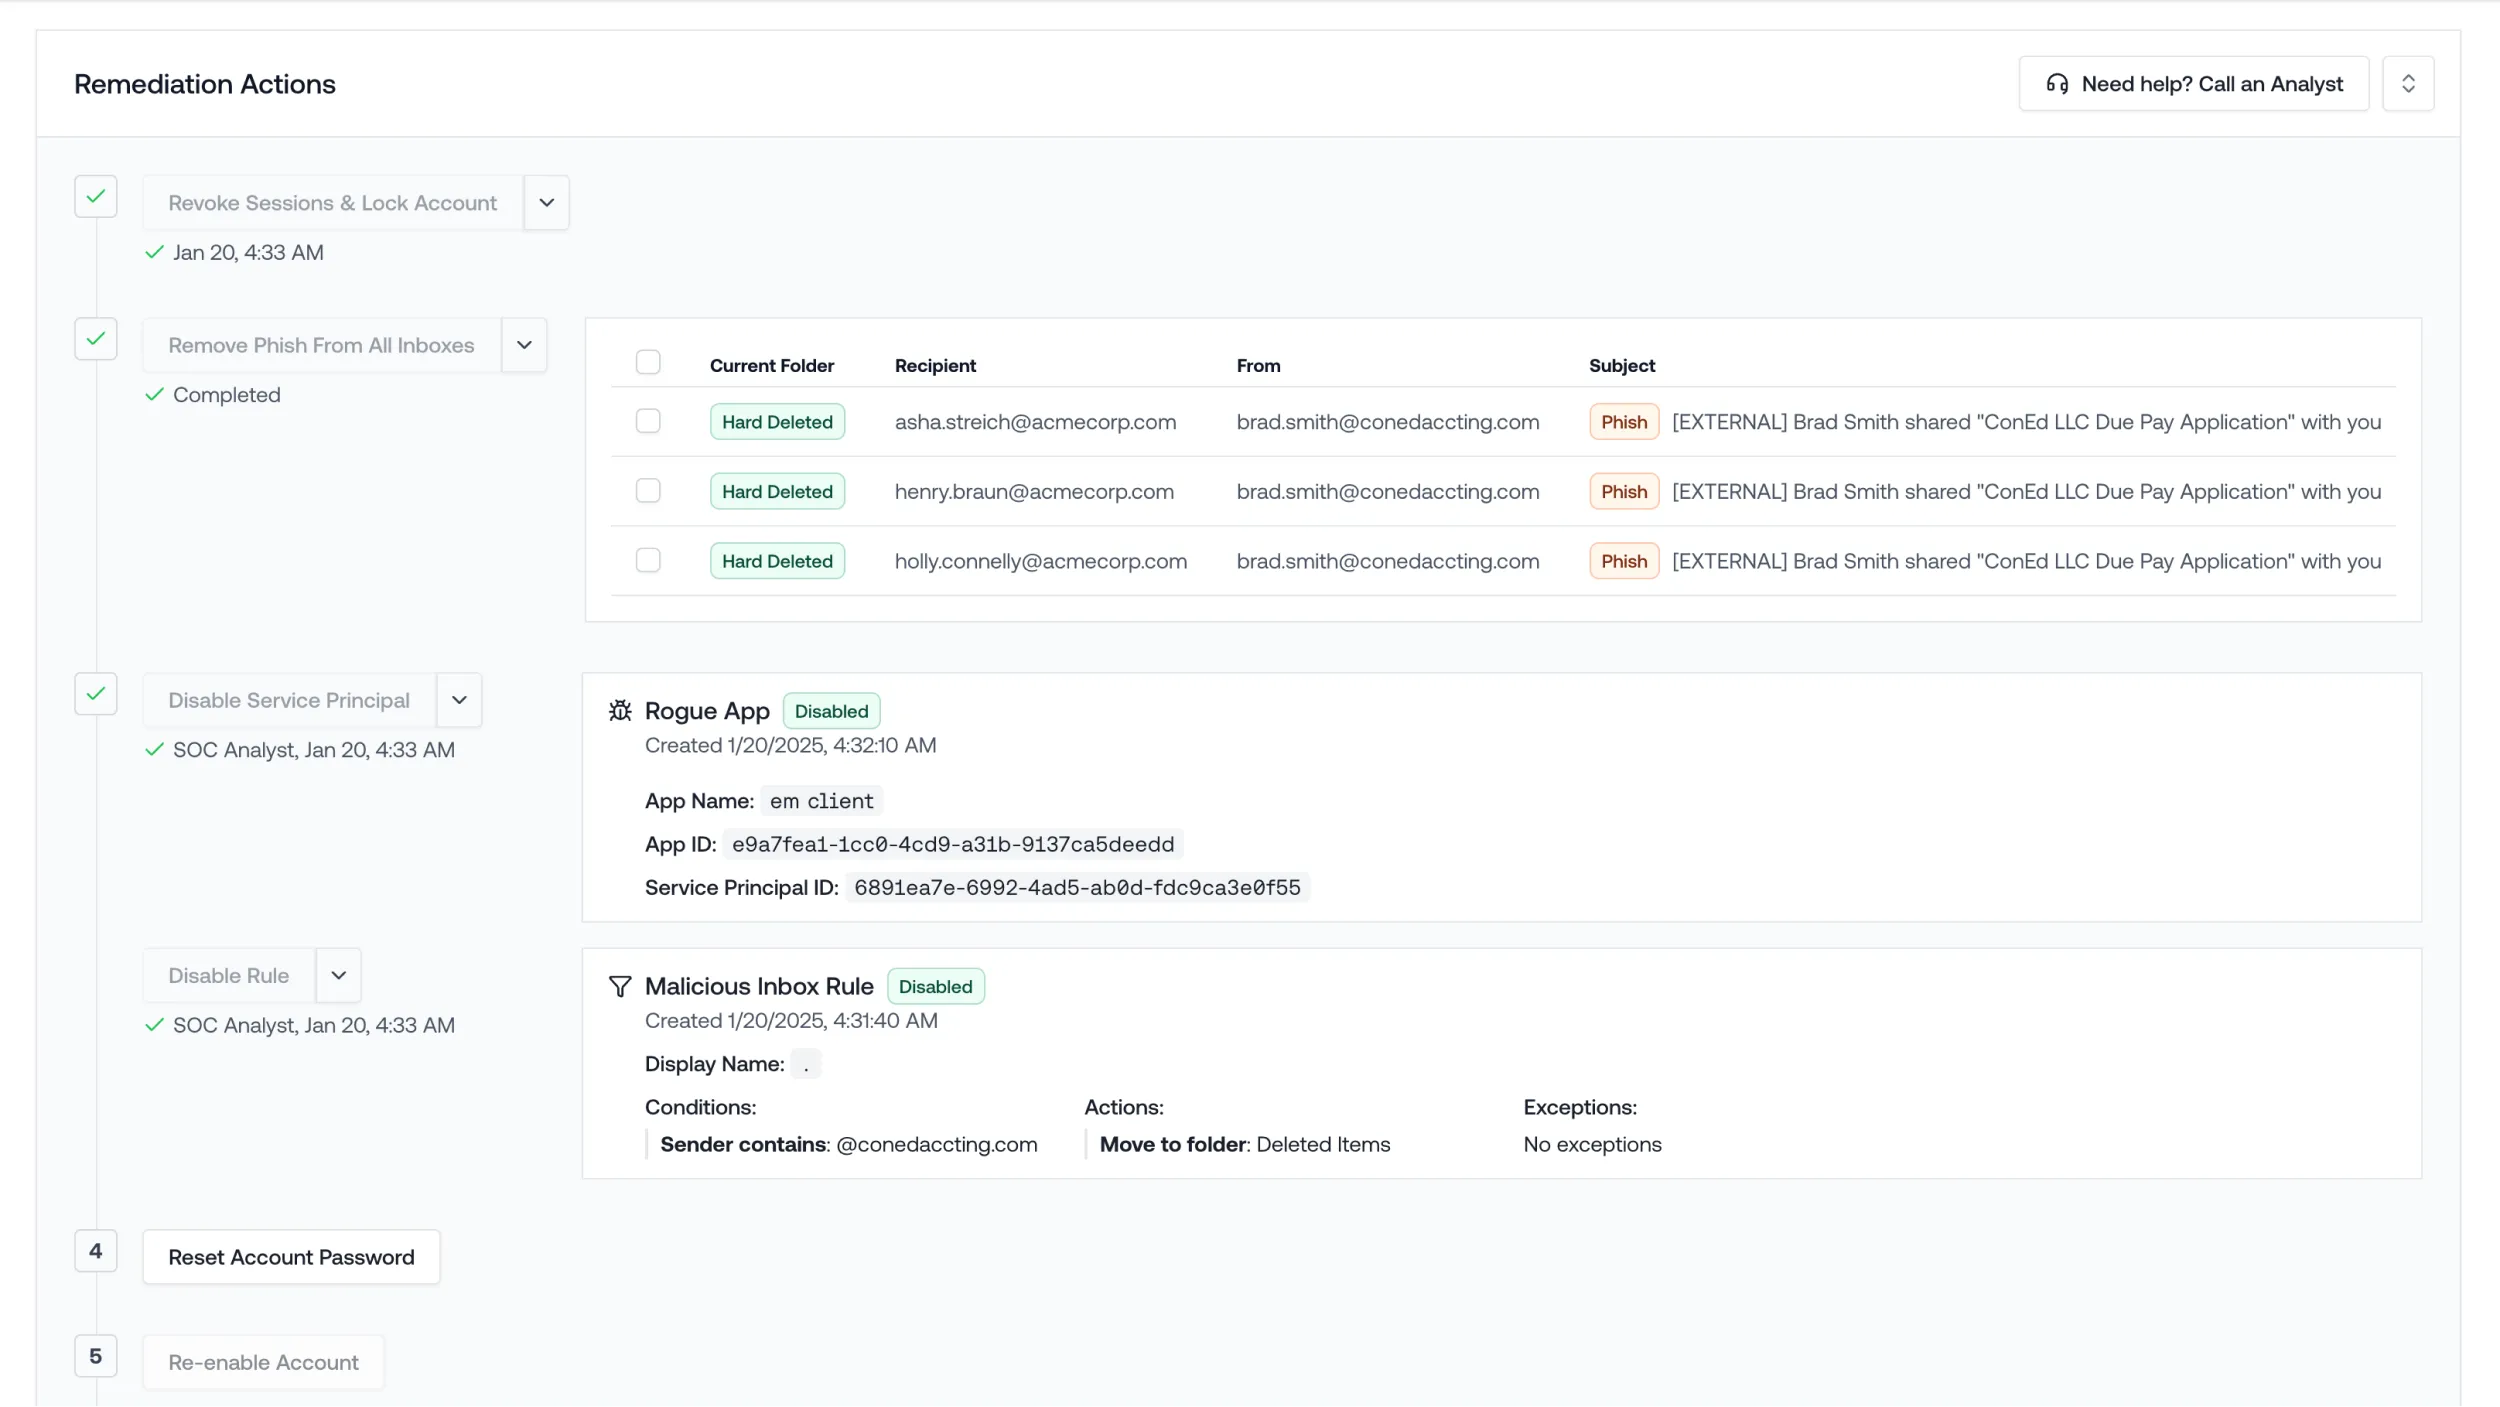Check the asha.streich@acmecorp.com row checkbox
The height and width of the screenshot is (1407, 2500).
click(x=648, y=421)
